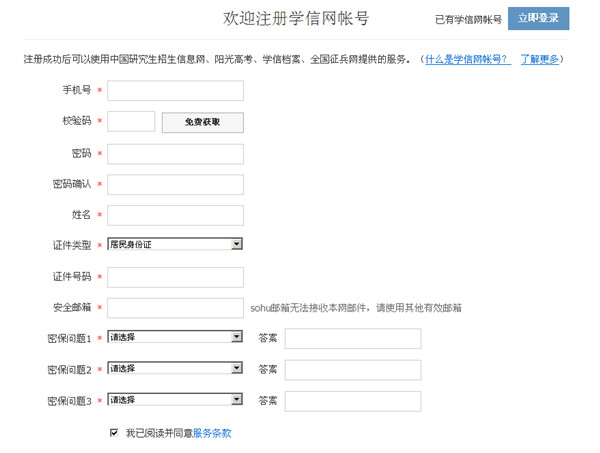Open the 什么是学信网帐号? link
This screenshot has height=453, width=600.
[x=468, y=59]
